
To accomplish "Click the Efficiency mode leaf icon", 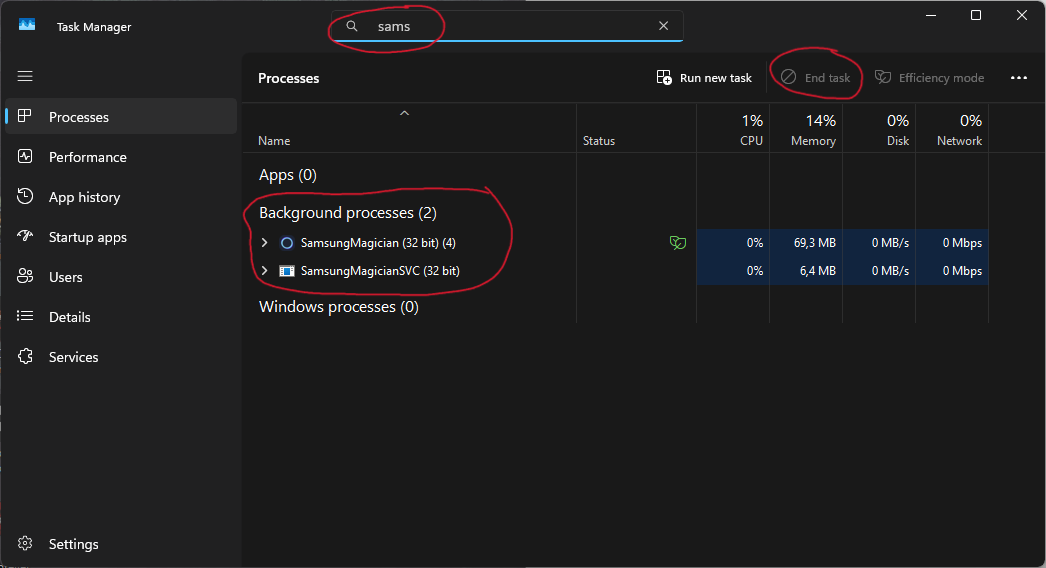I will 883,77.
